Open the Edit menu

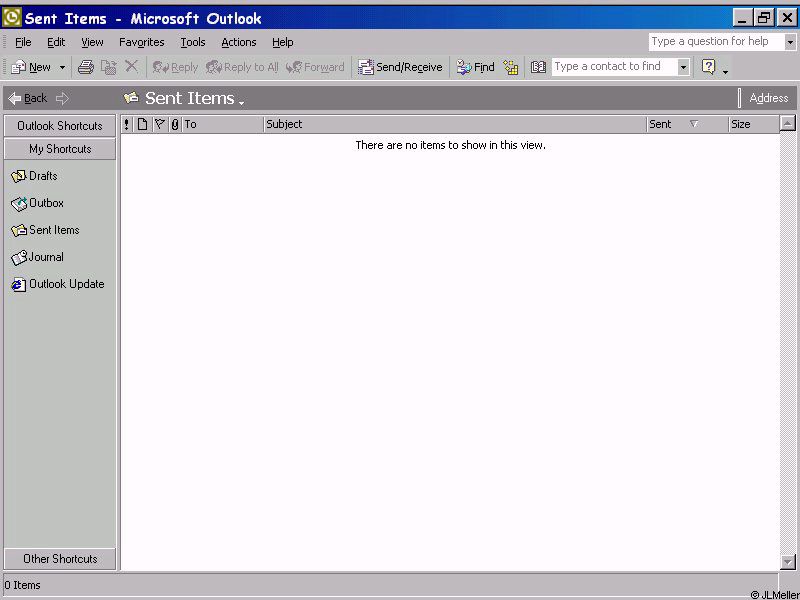point(56,42)
